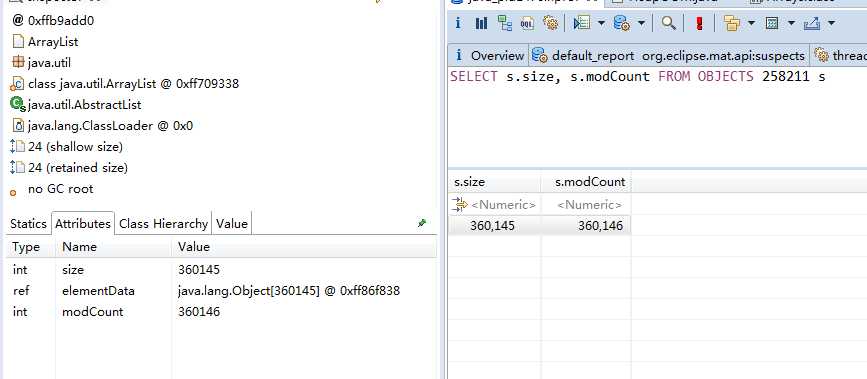Sort by the s.size column header
Image resolution: width=867 pixels, height=379 pixels.
(x=494, y=182)
